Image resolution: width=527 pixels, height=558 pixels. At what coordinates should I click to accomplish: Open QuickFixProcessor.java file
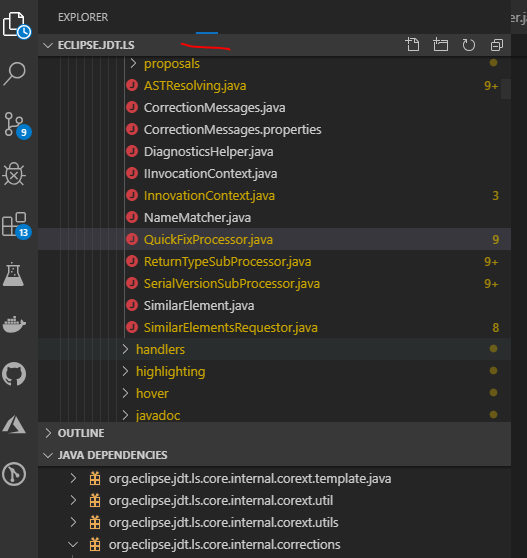click(208, 239)
